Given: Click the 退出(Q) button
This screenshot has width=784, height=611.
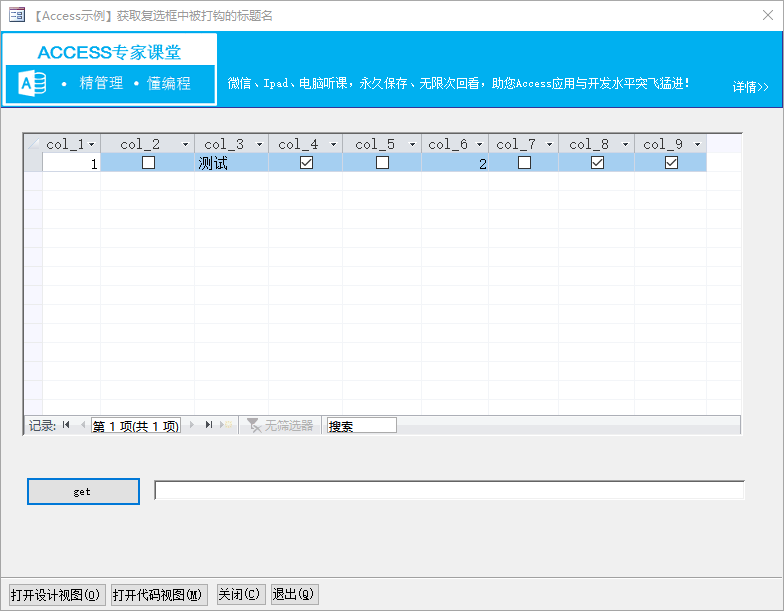Looking at the screenshot, I should [x=294, y=594].
